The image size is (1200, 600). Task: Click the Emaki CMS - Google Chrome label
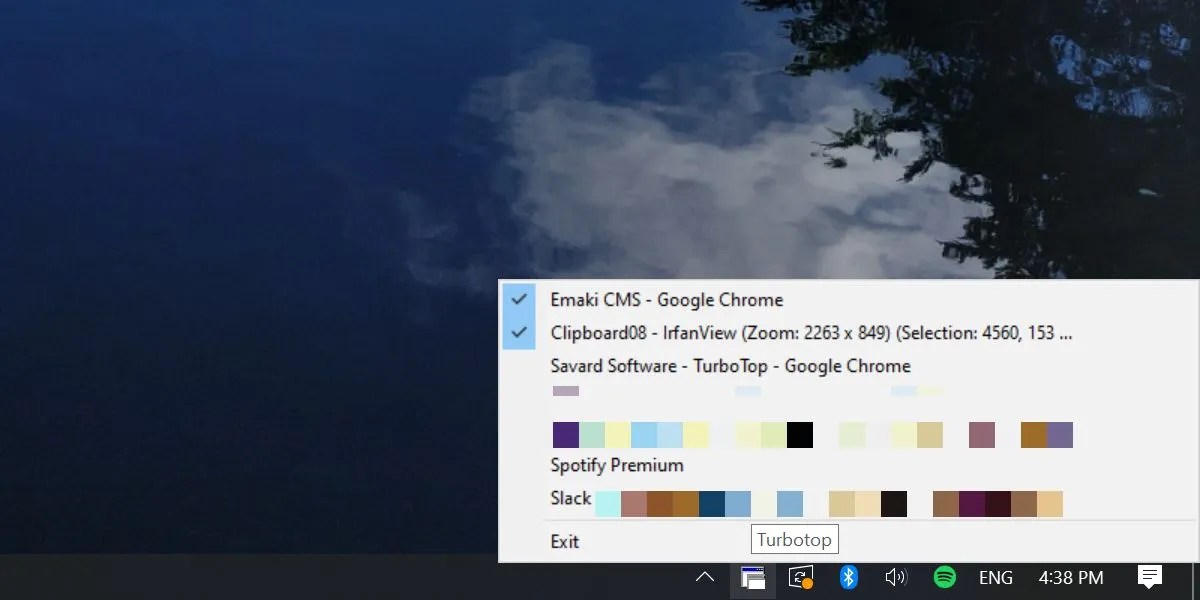click(x=668, y=299)
